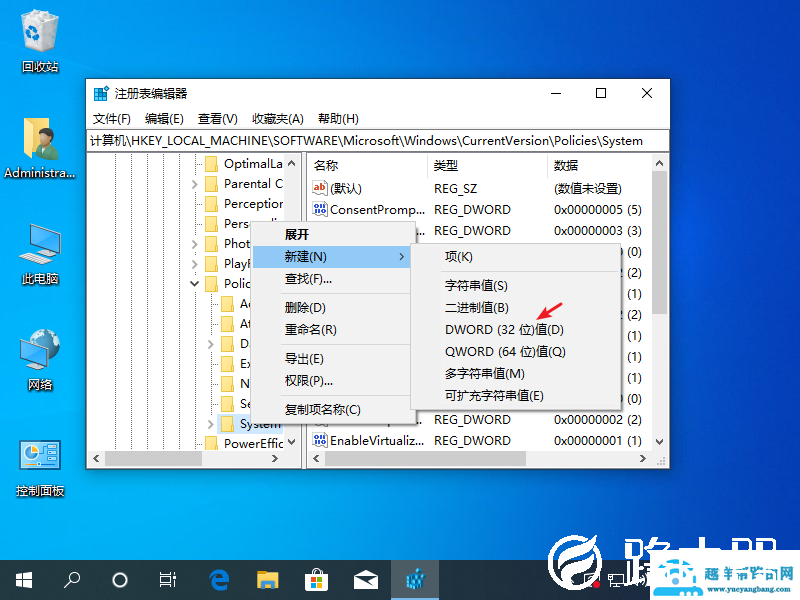
Task: Select PowerEffic folder icon in tree
Action: coord(211,443)
